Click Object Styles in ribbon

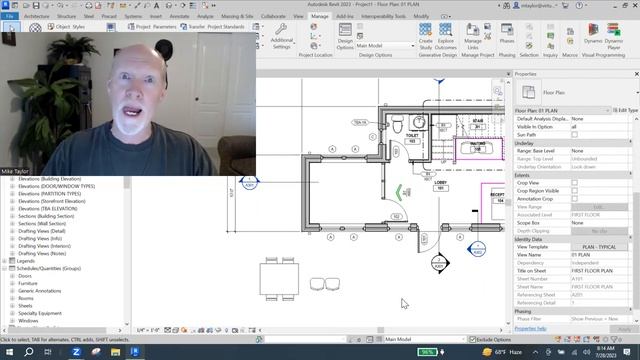[x=66, y=27]
